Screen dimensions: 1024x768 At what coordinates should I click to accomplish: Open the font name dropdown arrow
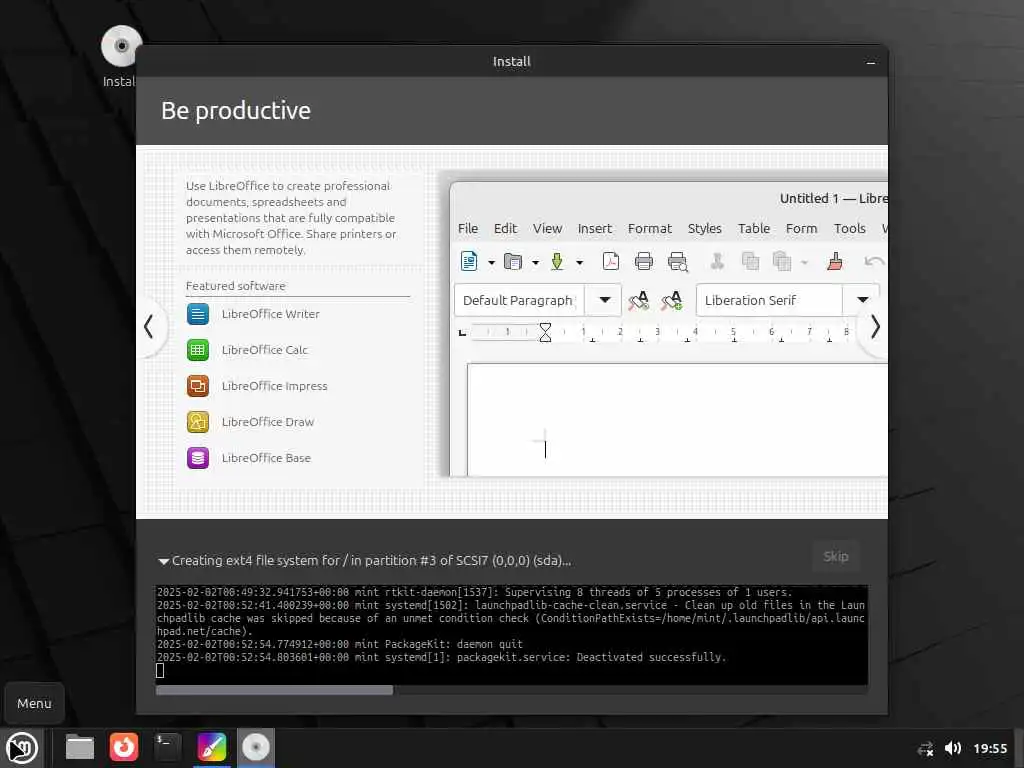[x=862, y=300]
